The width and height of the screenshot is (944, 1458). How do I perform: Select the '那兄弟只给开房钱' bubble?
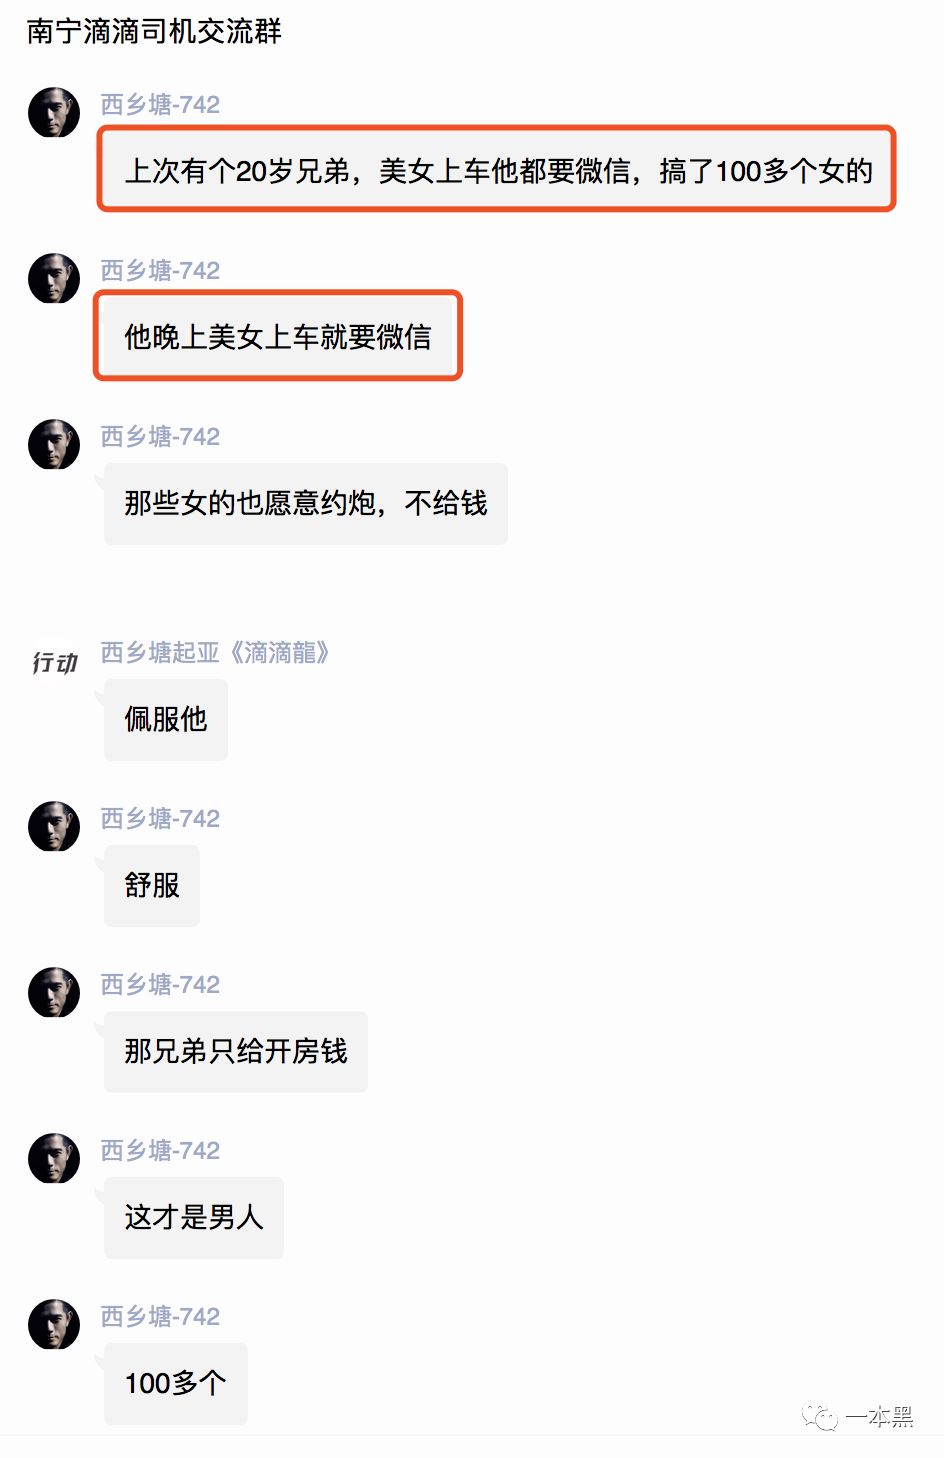[236, 1052]
